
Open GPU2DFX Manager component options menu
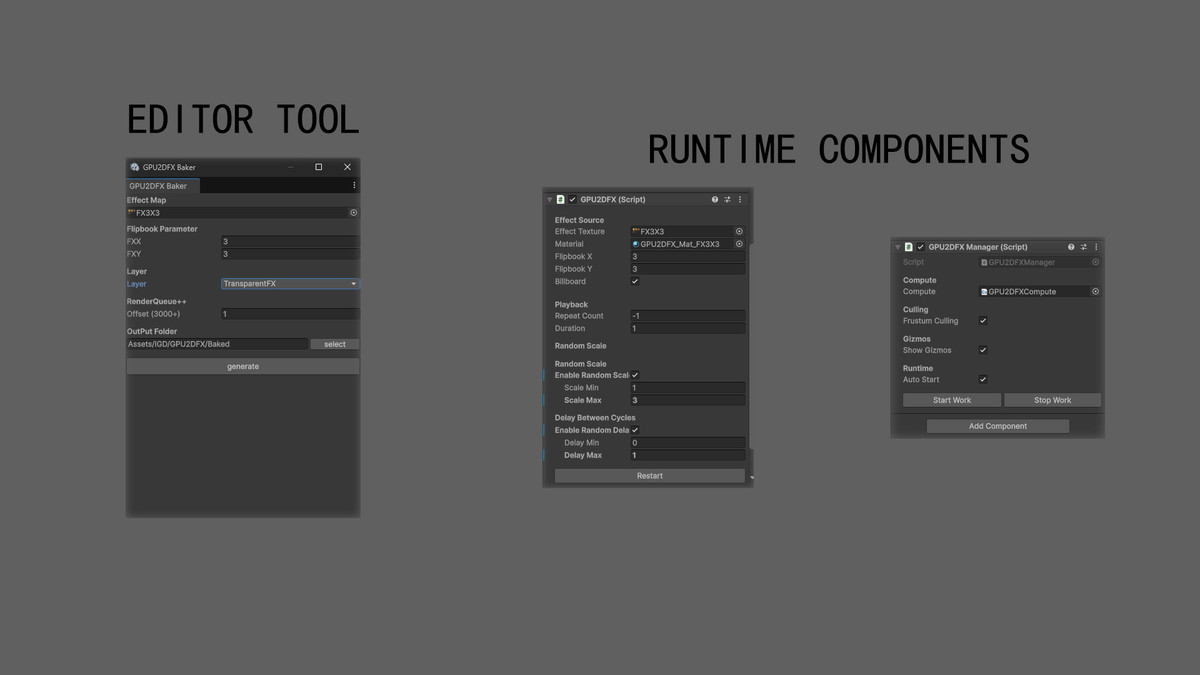[1096, 247]
